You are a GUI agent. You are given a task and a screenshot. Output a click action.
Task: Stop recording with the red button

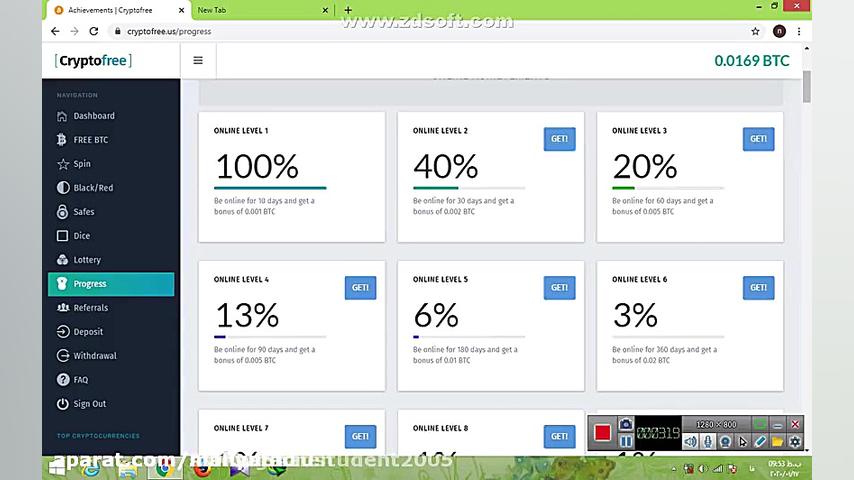click(603, 433)
